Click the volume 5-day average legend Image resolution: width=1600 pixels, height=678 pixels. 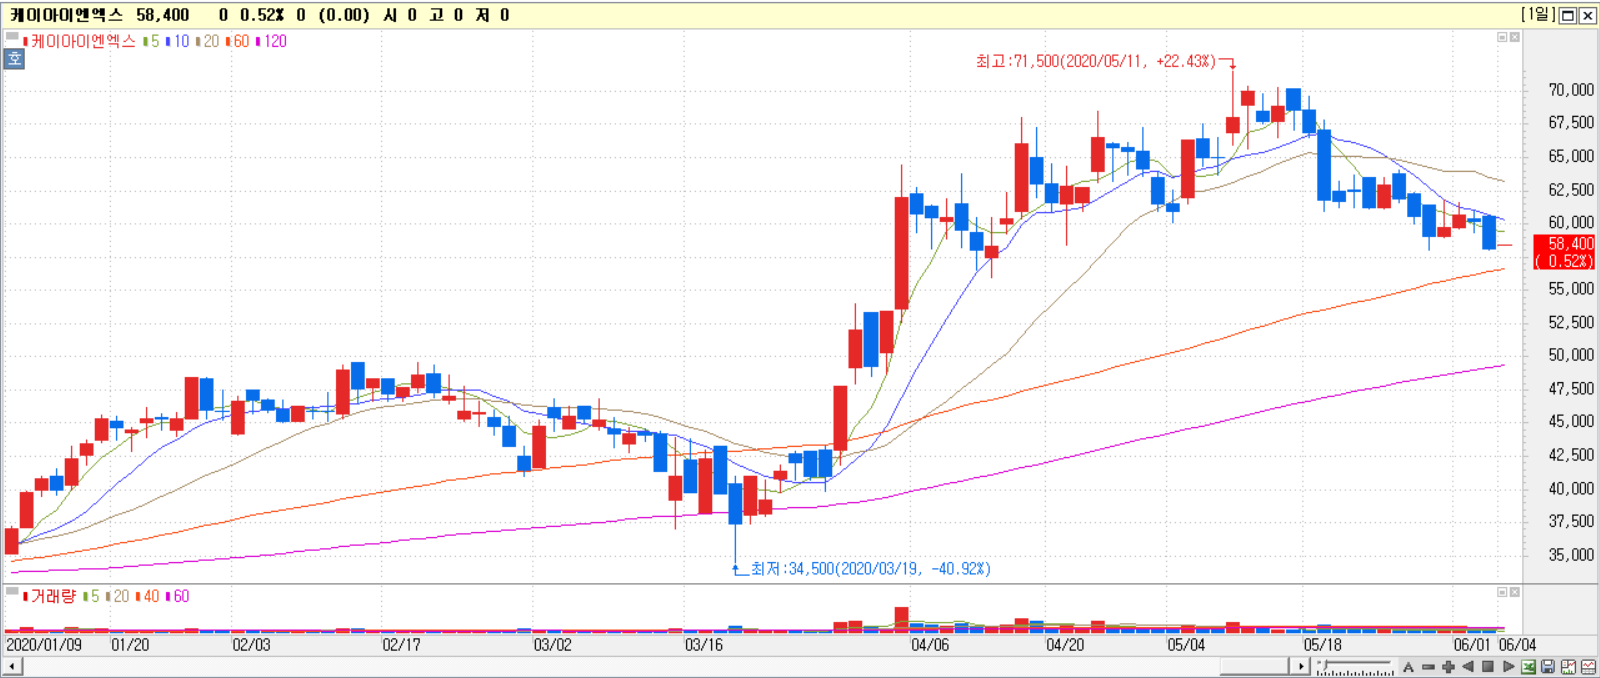[92, 596]
